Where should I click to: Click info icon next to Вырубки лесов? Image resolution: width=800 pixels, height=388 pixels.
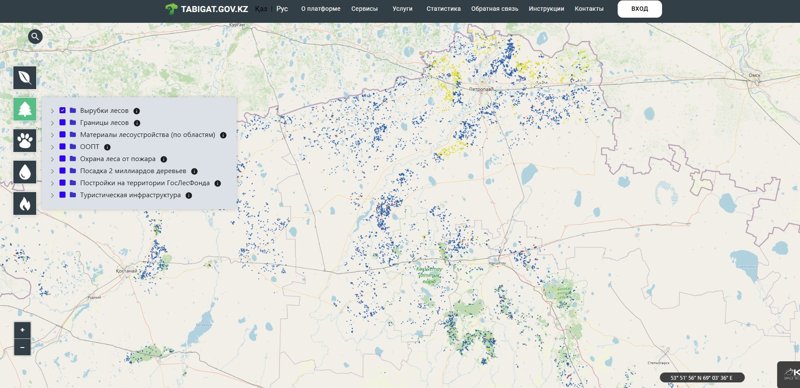tap(136, 111)
